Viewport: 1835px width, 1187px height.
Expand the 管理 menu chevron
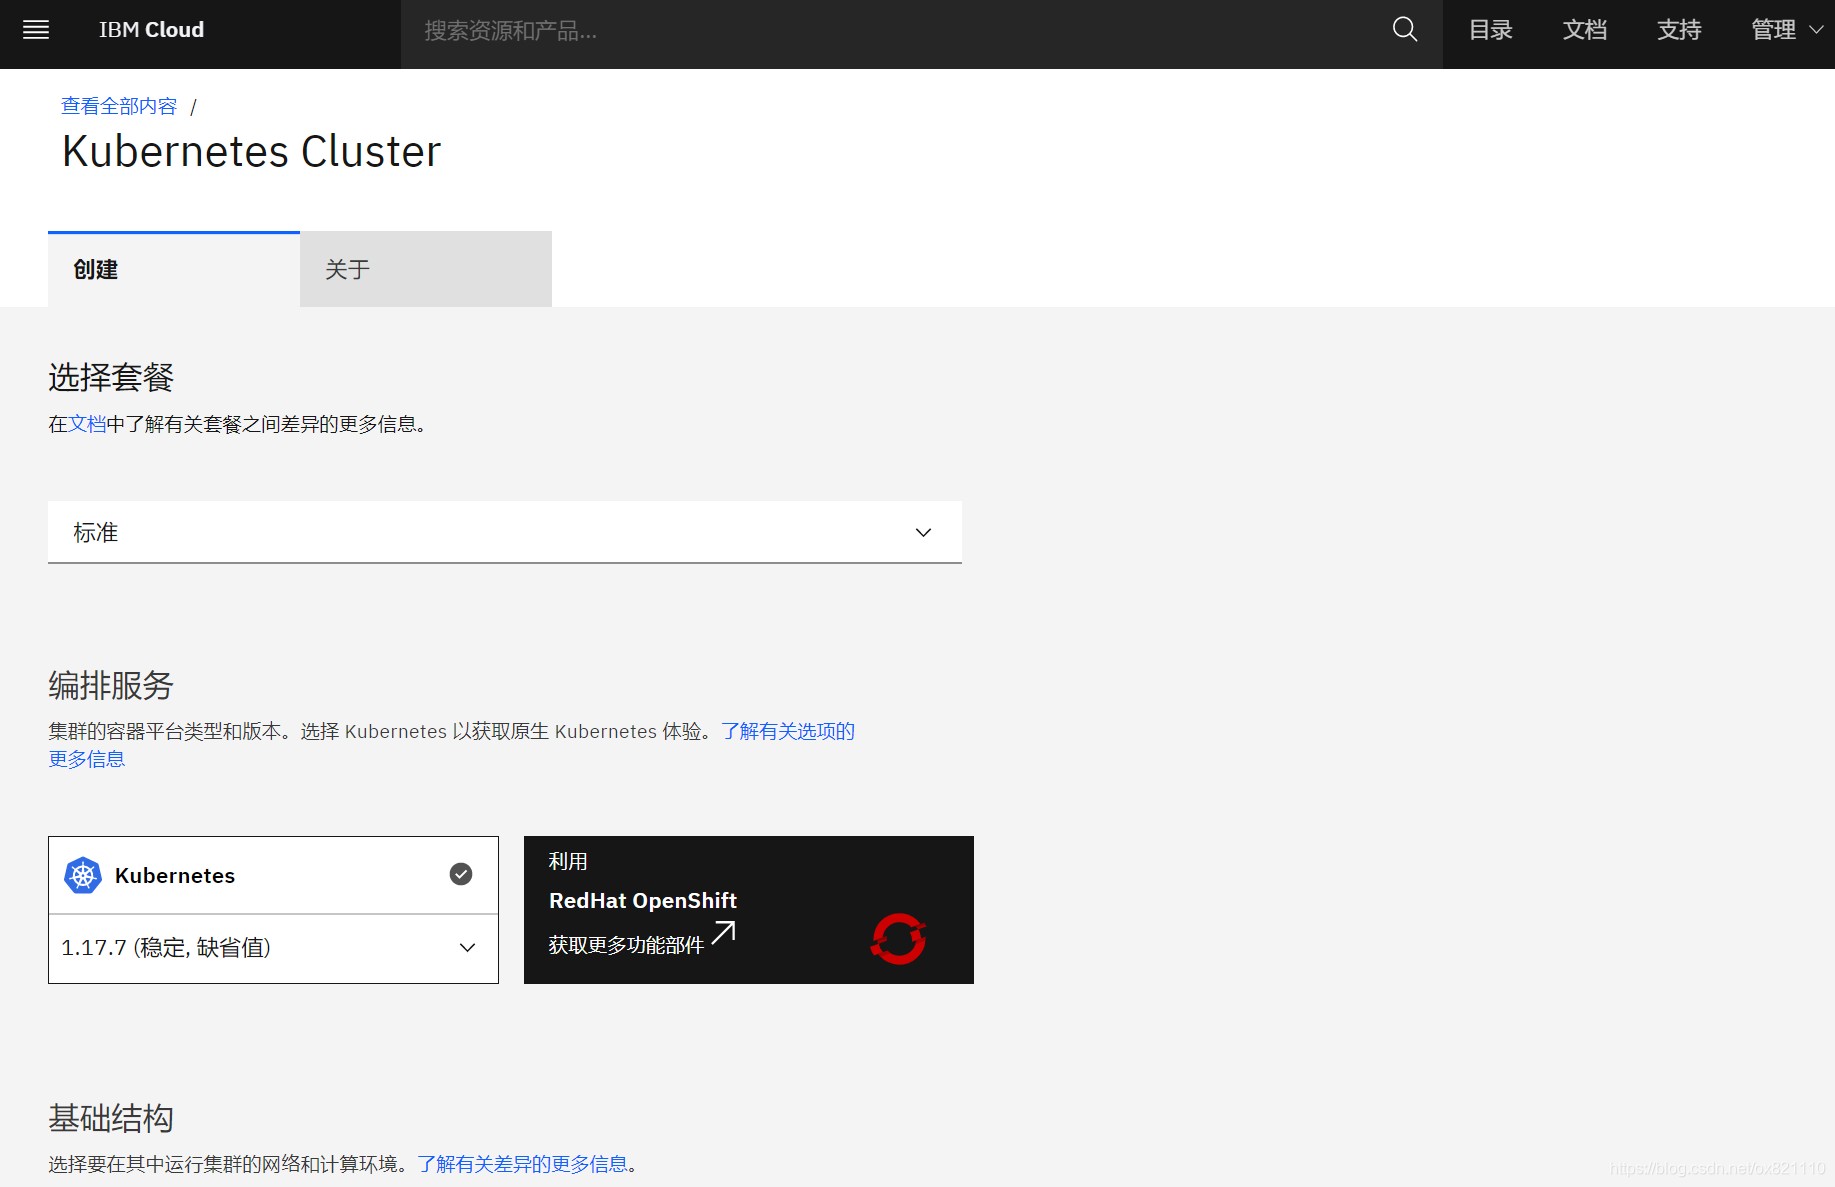coord(1816,30)
